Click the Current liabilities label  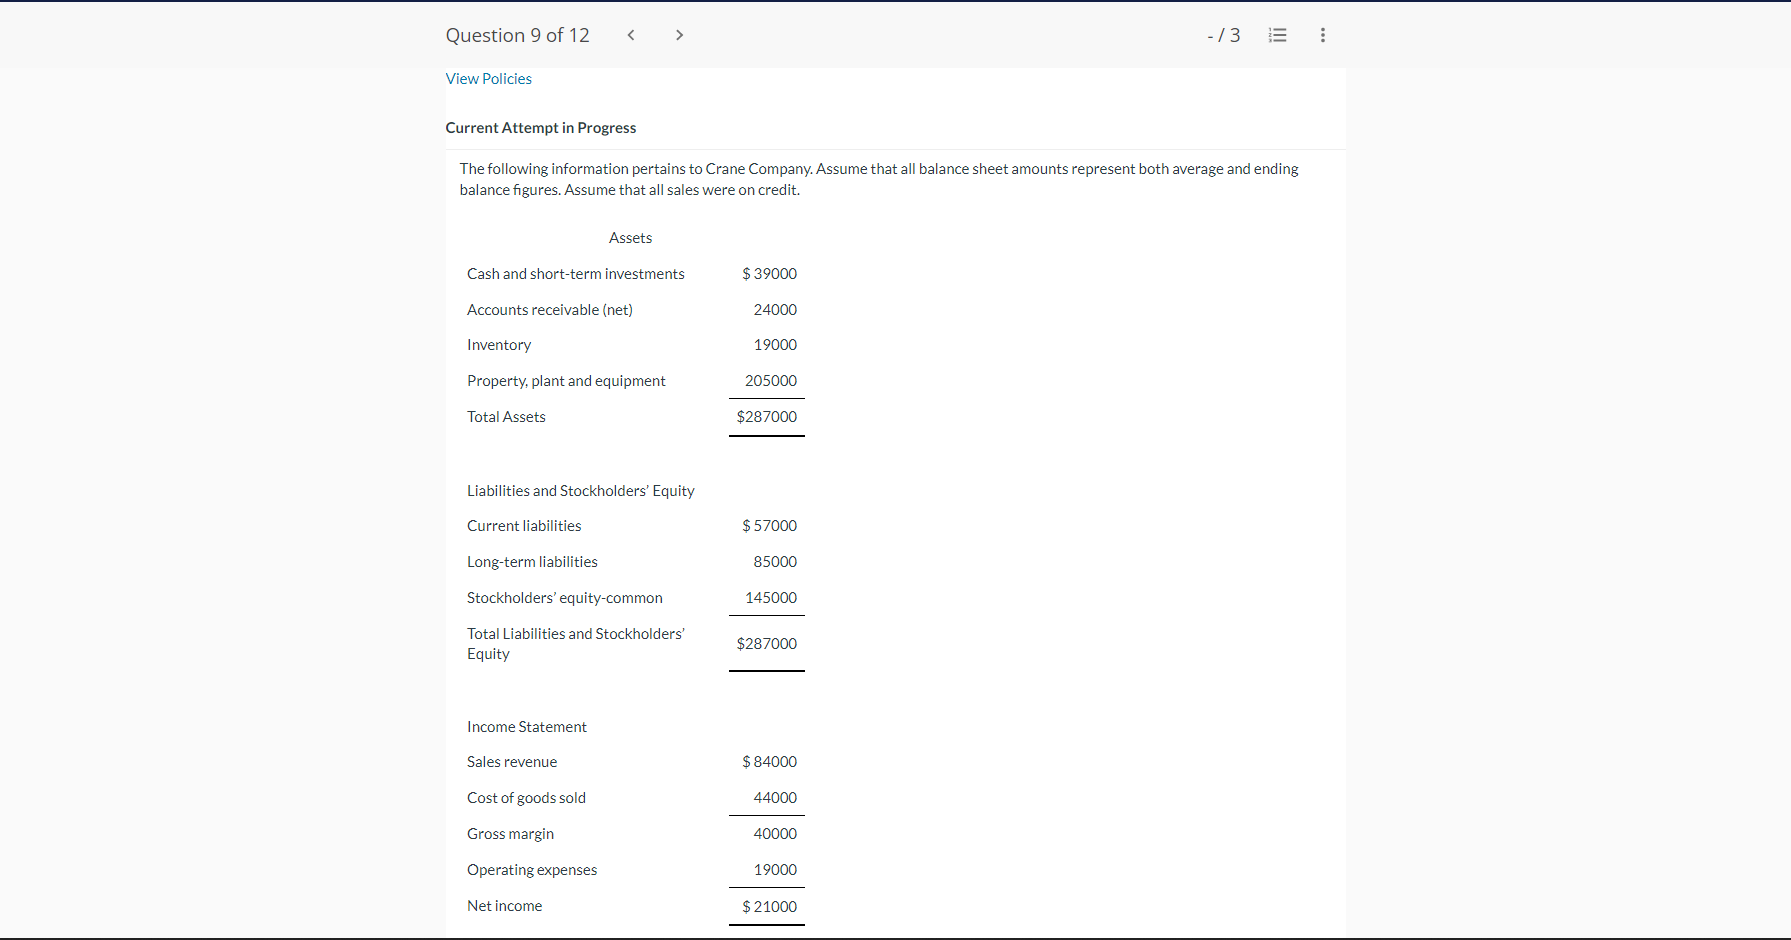[523, 526]
